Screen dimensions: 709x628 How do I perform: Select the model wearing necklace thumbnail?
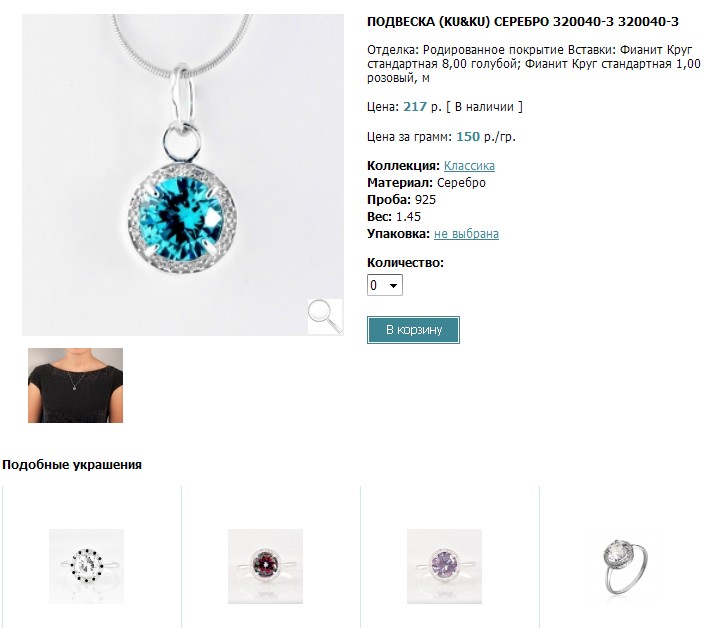click(x=76, y=385)
